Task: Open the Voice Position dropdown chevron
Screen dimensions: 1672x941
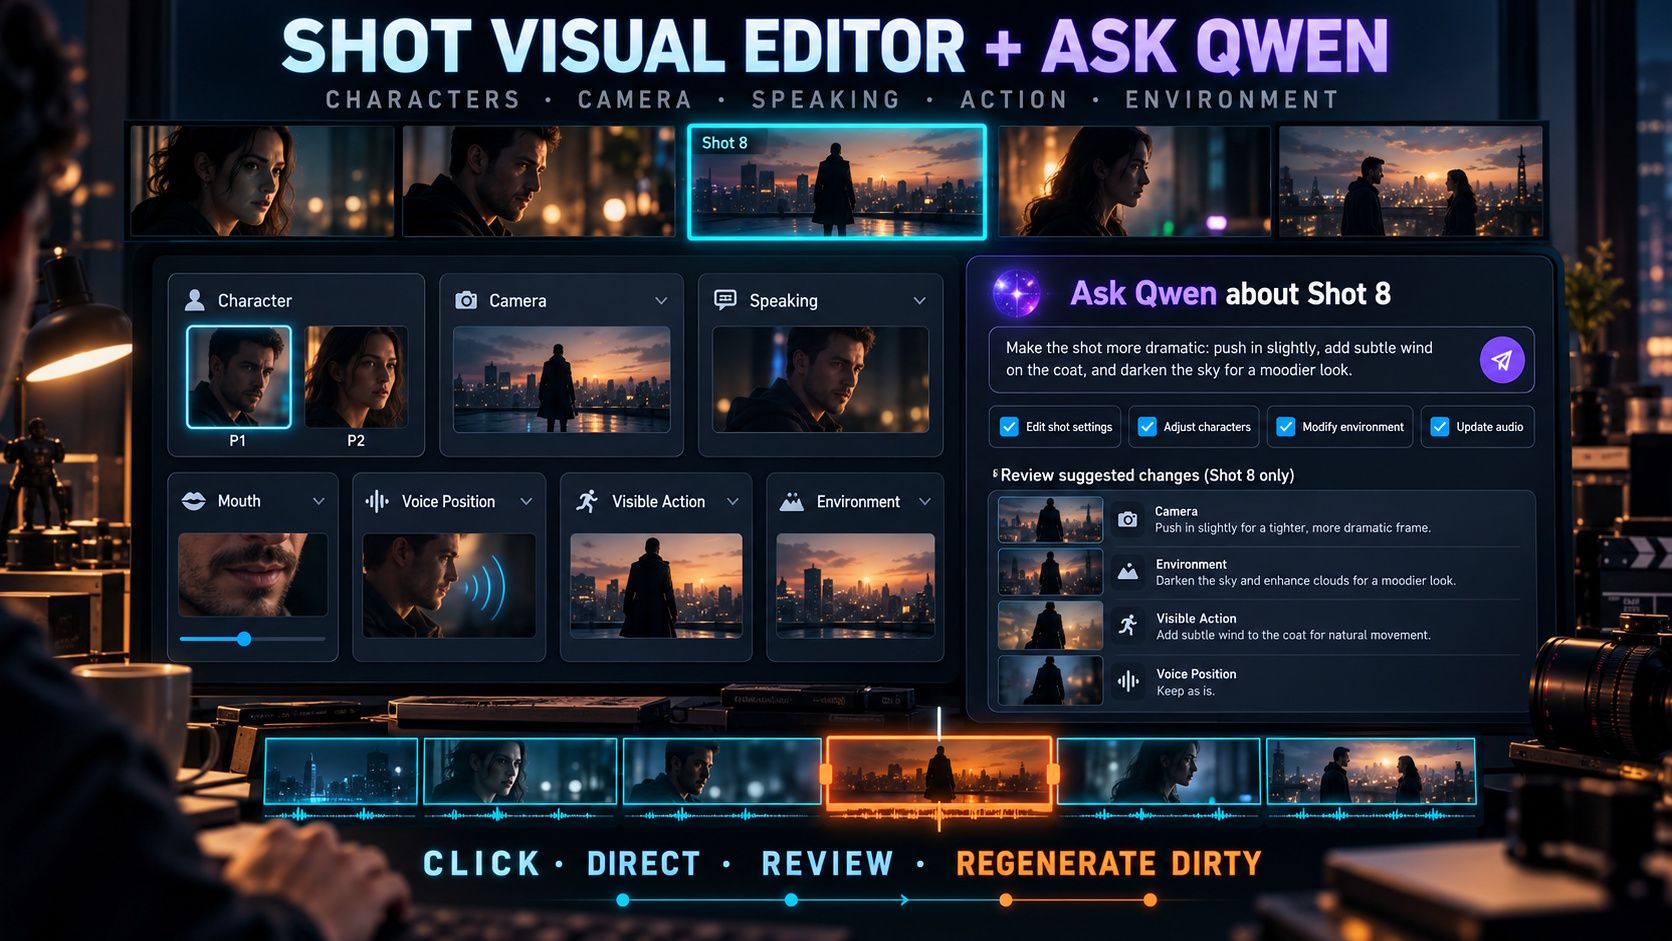Action: 526,501
